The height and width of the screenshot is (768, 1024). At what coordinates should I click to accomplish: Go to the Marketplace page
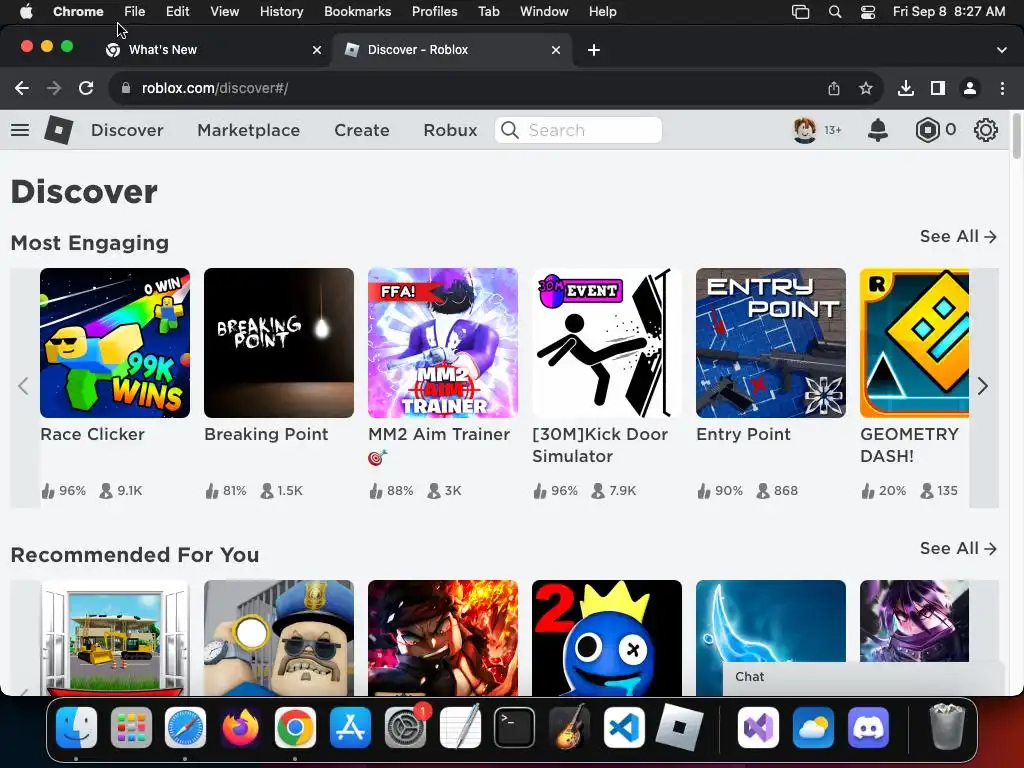pyautogui.click(x=249, y=130)
